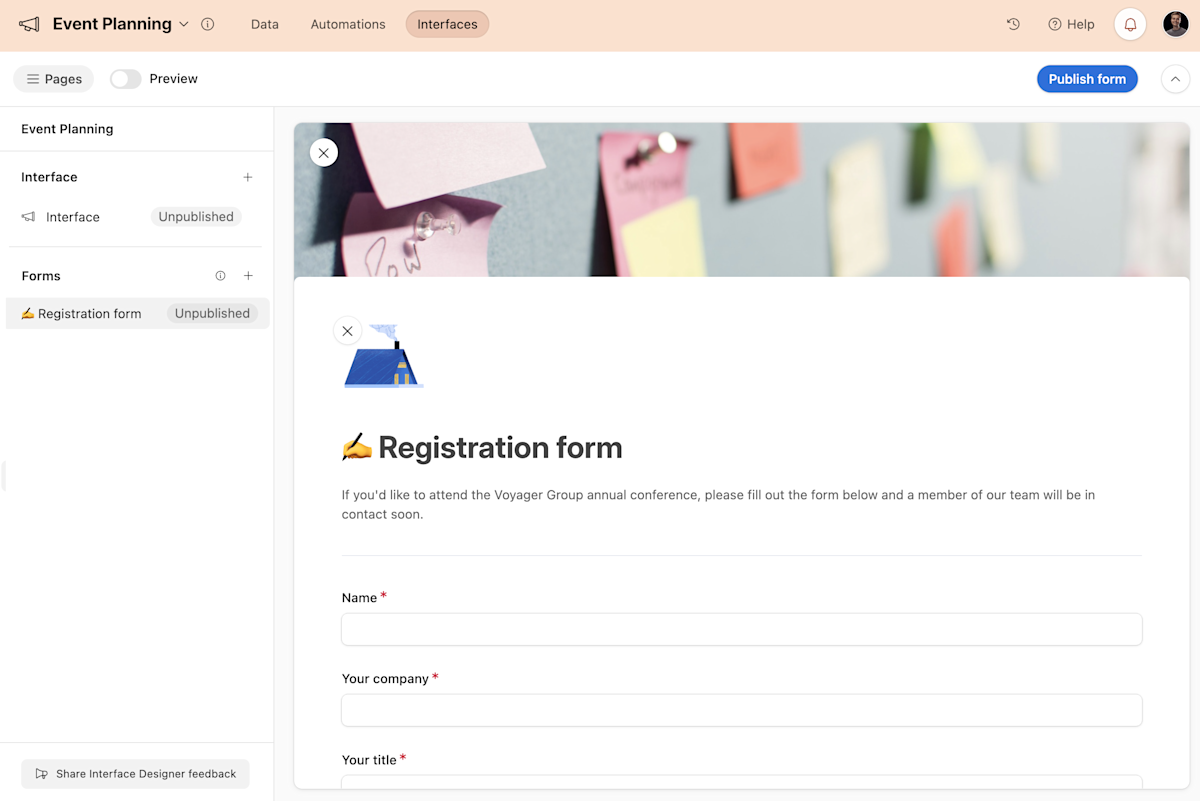Open the Pages panel menu
Image resolution: width=1200 pixels, height=801 pixels.
pos(53,78)
